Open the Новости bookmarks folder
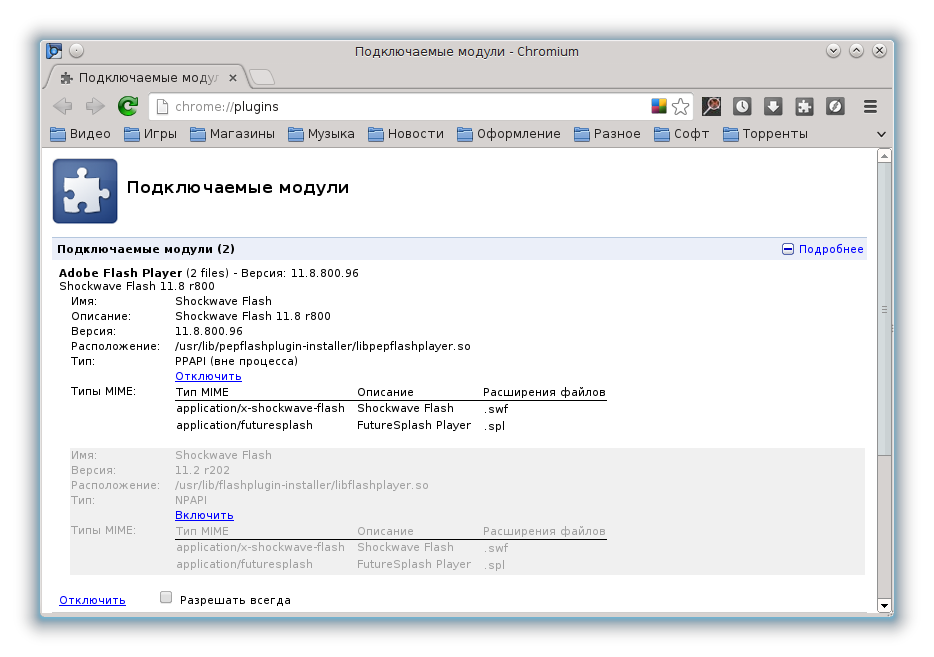Image resolution: width=934 pixels, height=657 pixels. (x=406, y=134)
